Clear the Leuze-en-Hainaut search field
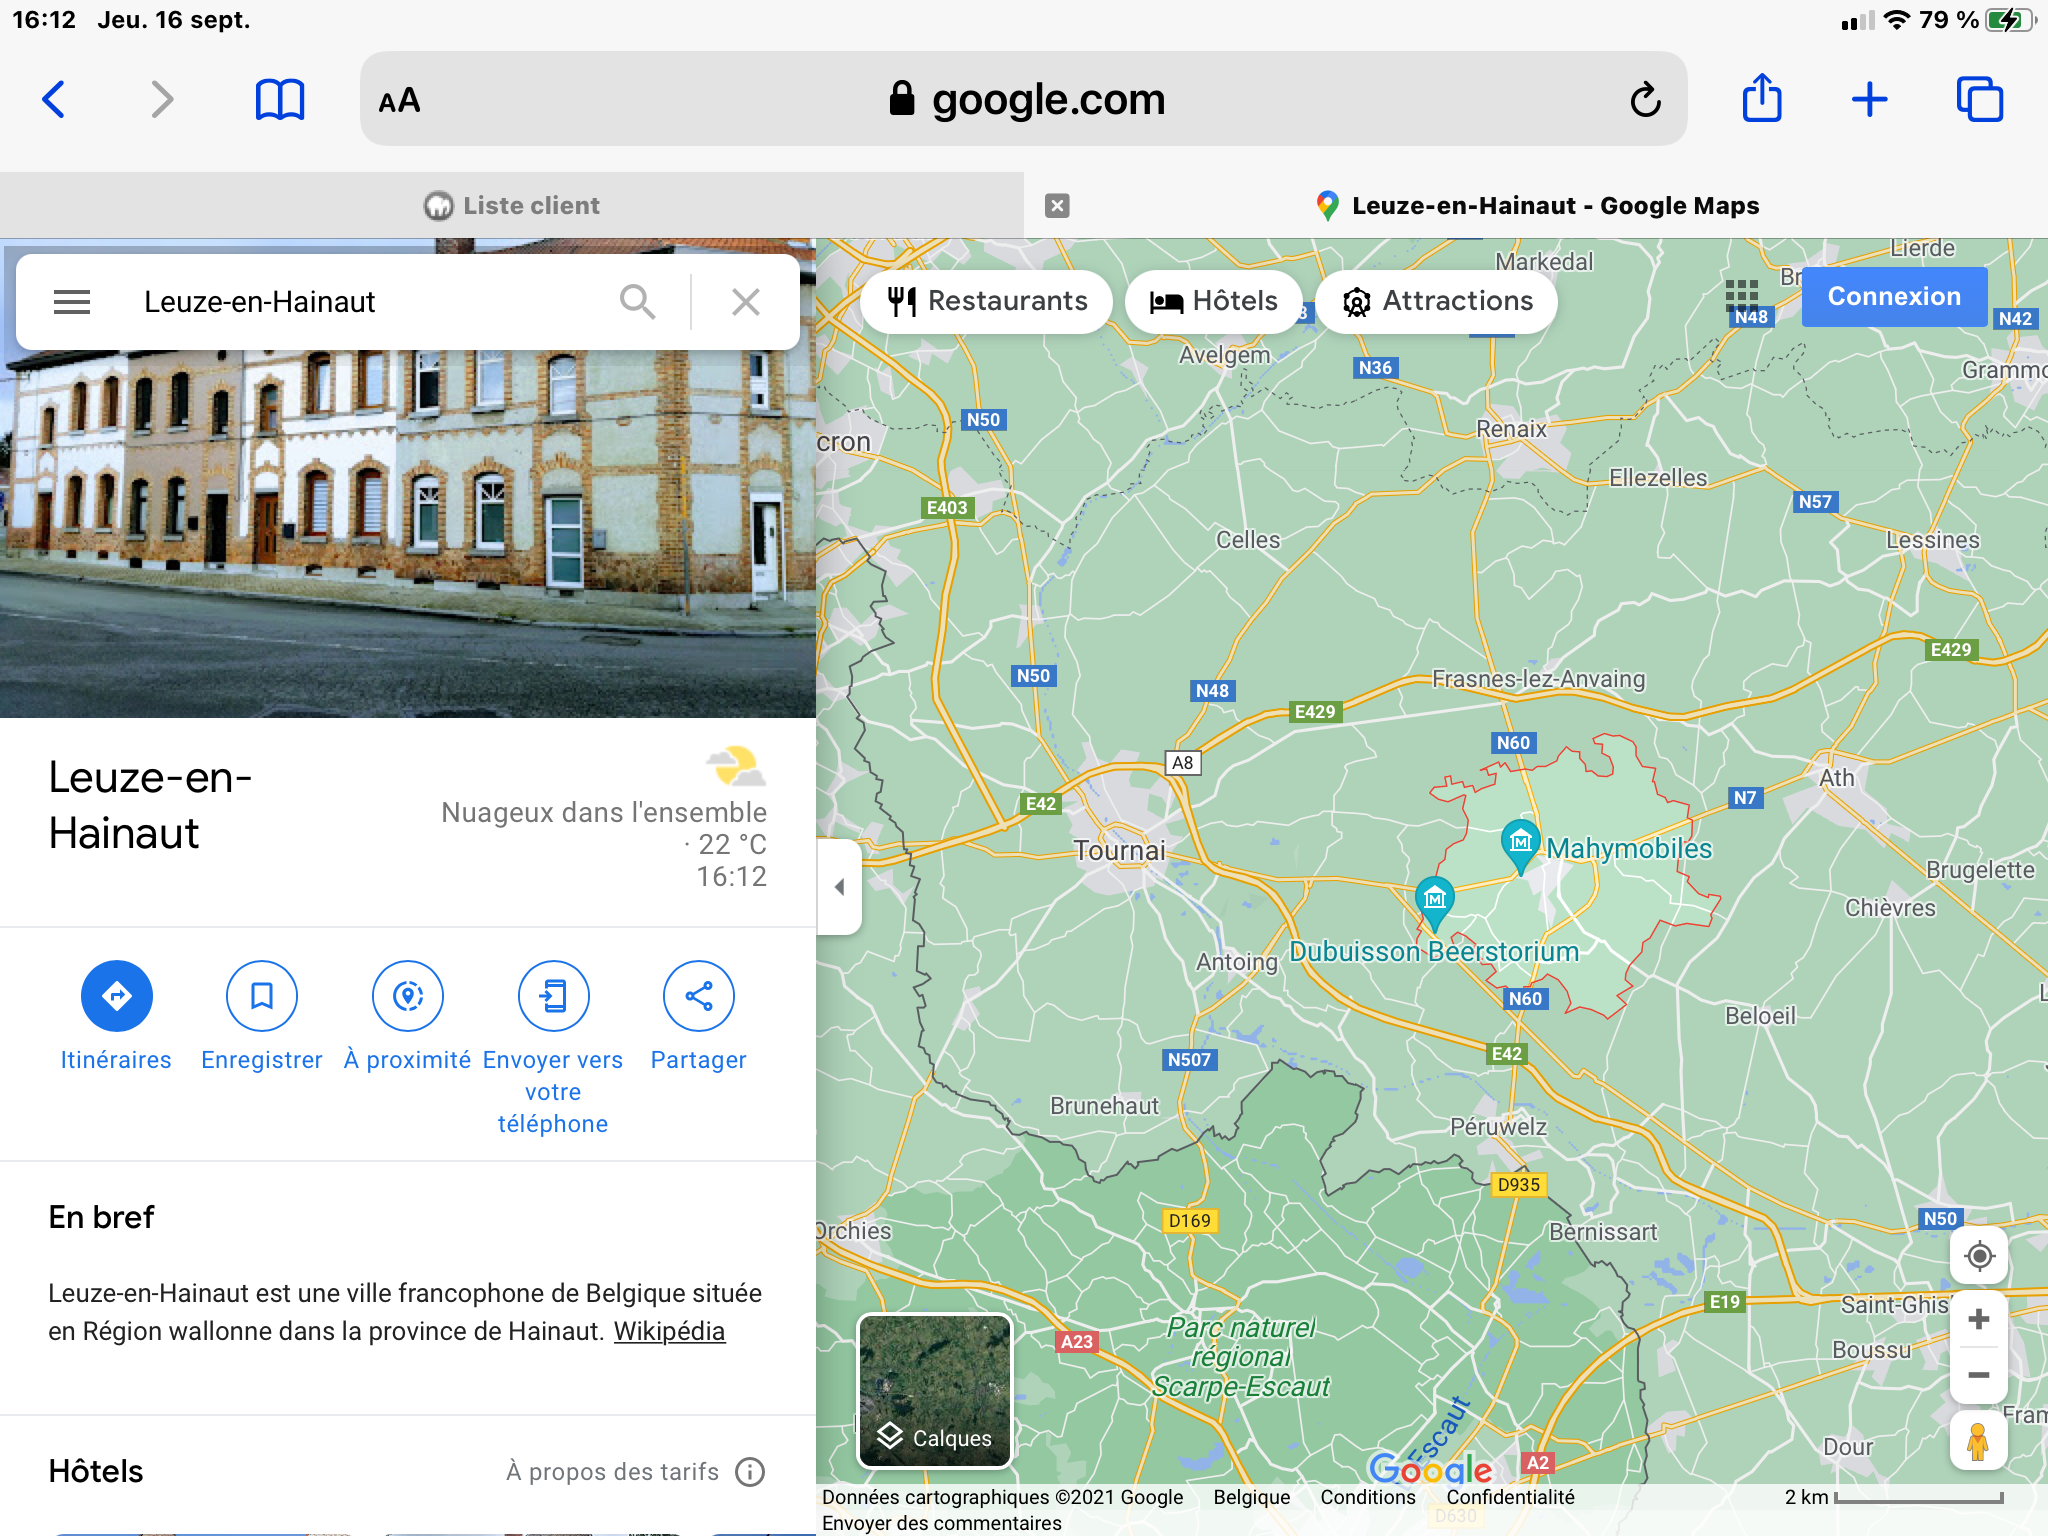Image resolution: width=2048 pixels, height=1536 pixels. tap(746, 302)
